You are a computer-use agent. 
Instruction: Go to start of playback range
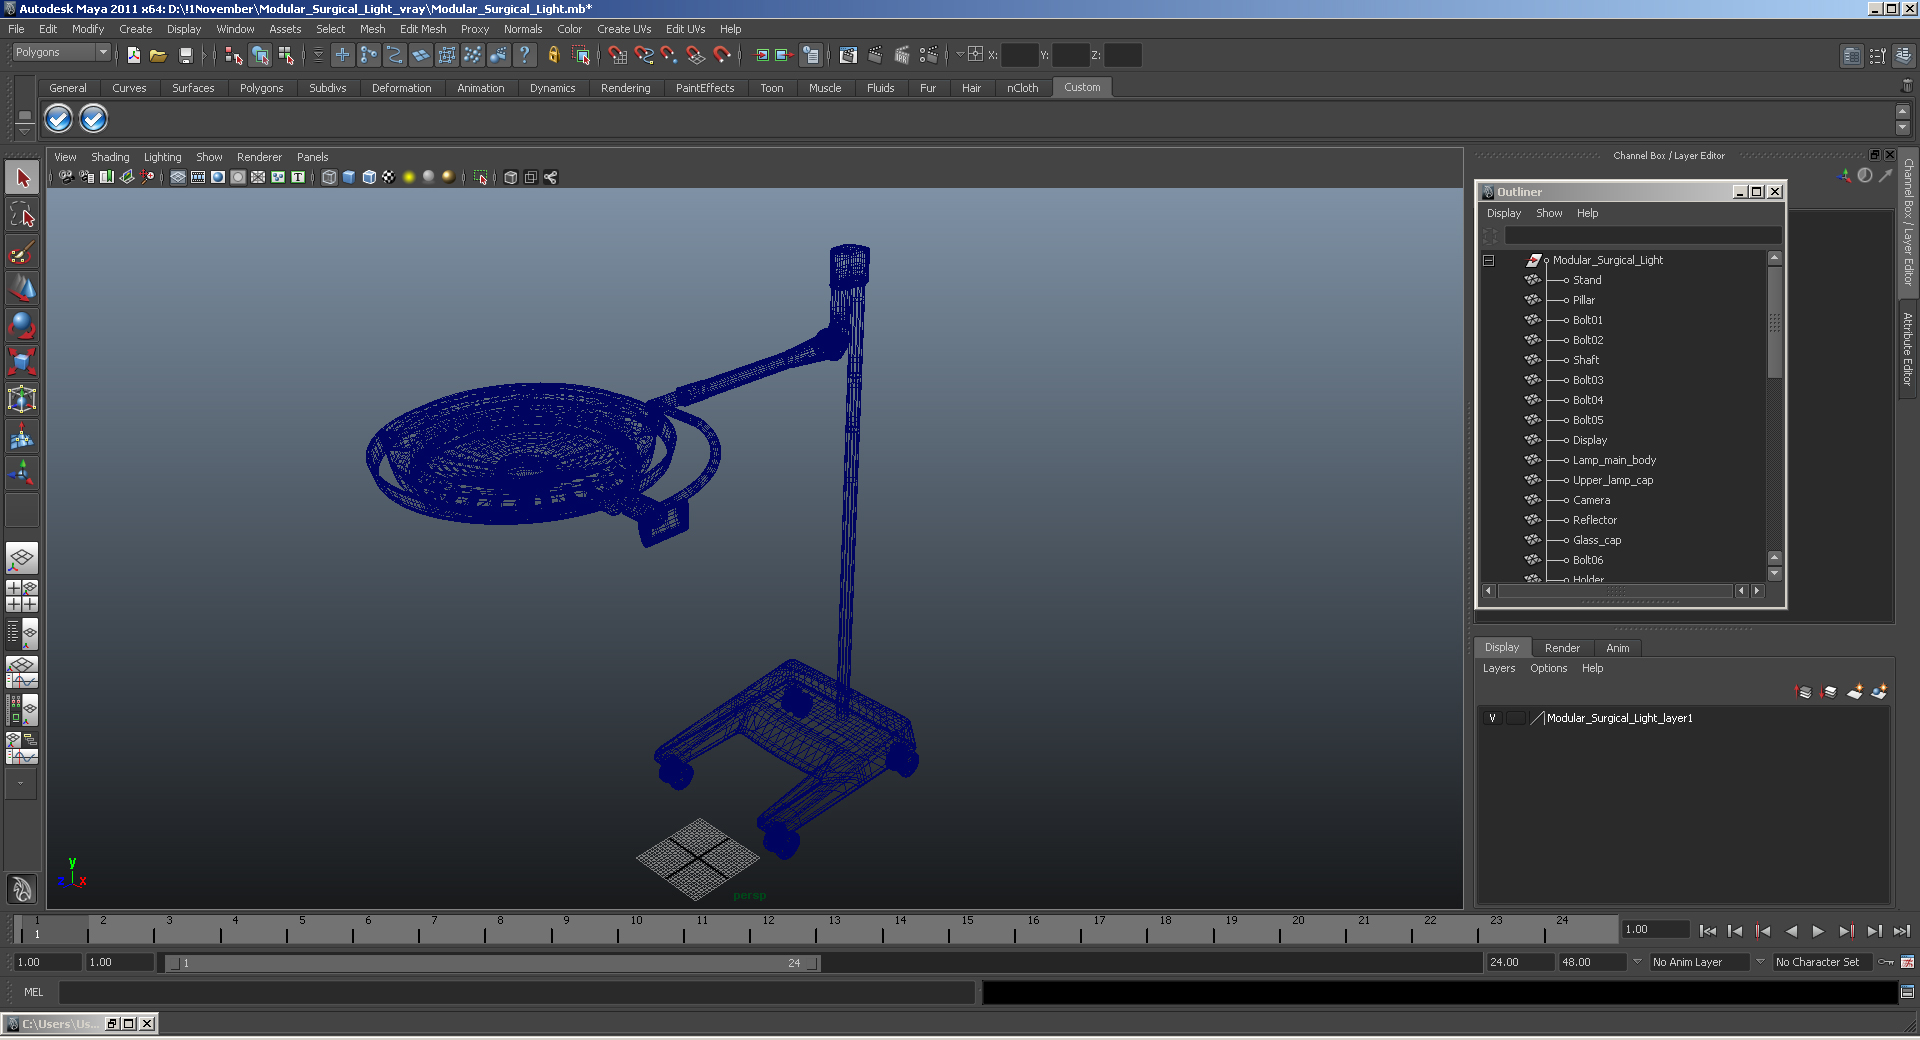click(x=1708, y=931)
